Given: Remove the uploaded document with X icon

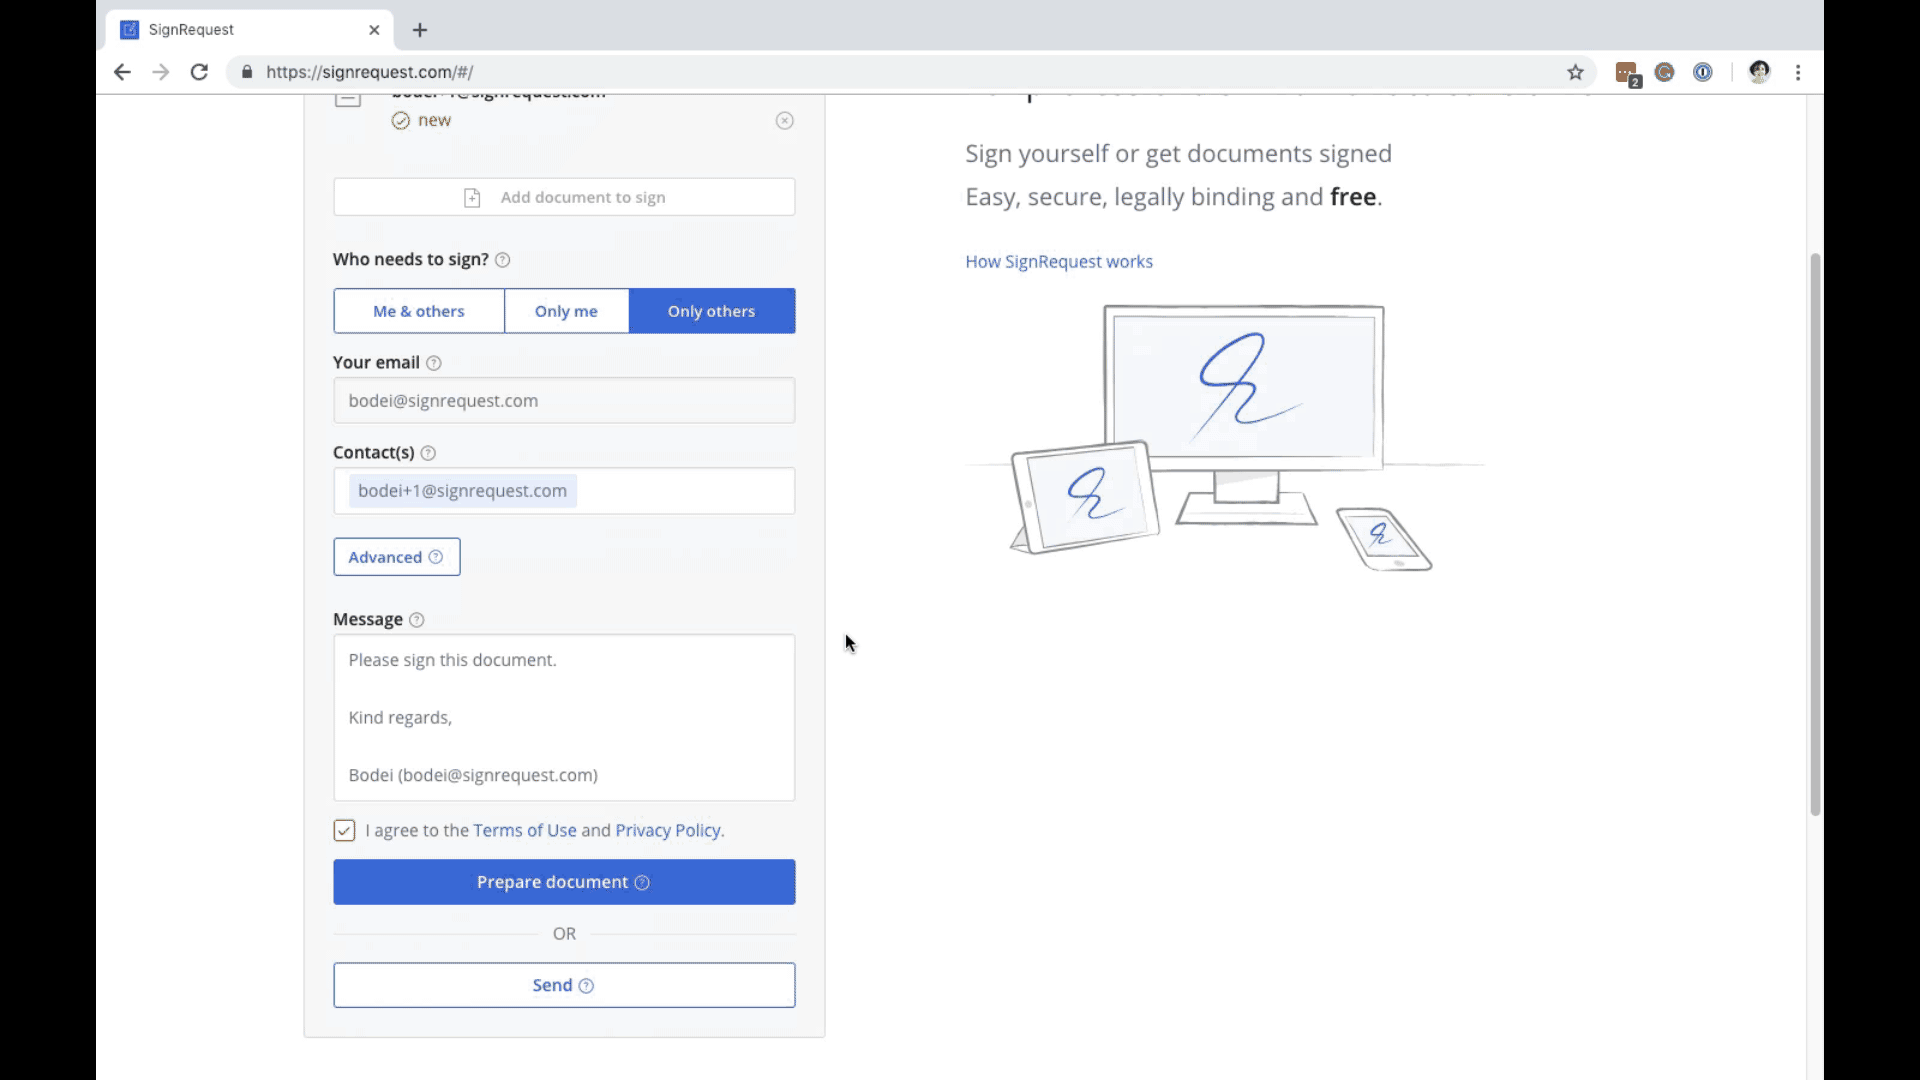Looking at the screenshot, I should (785, 121).
